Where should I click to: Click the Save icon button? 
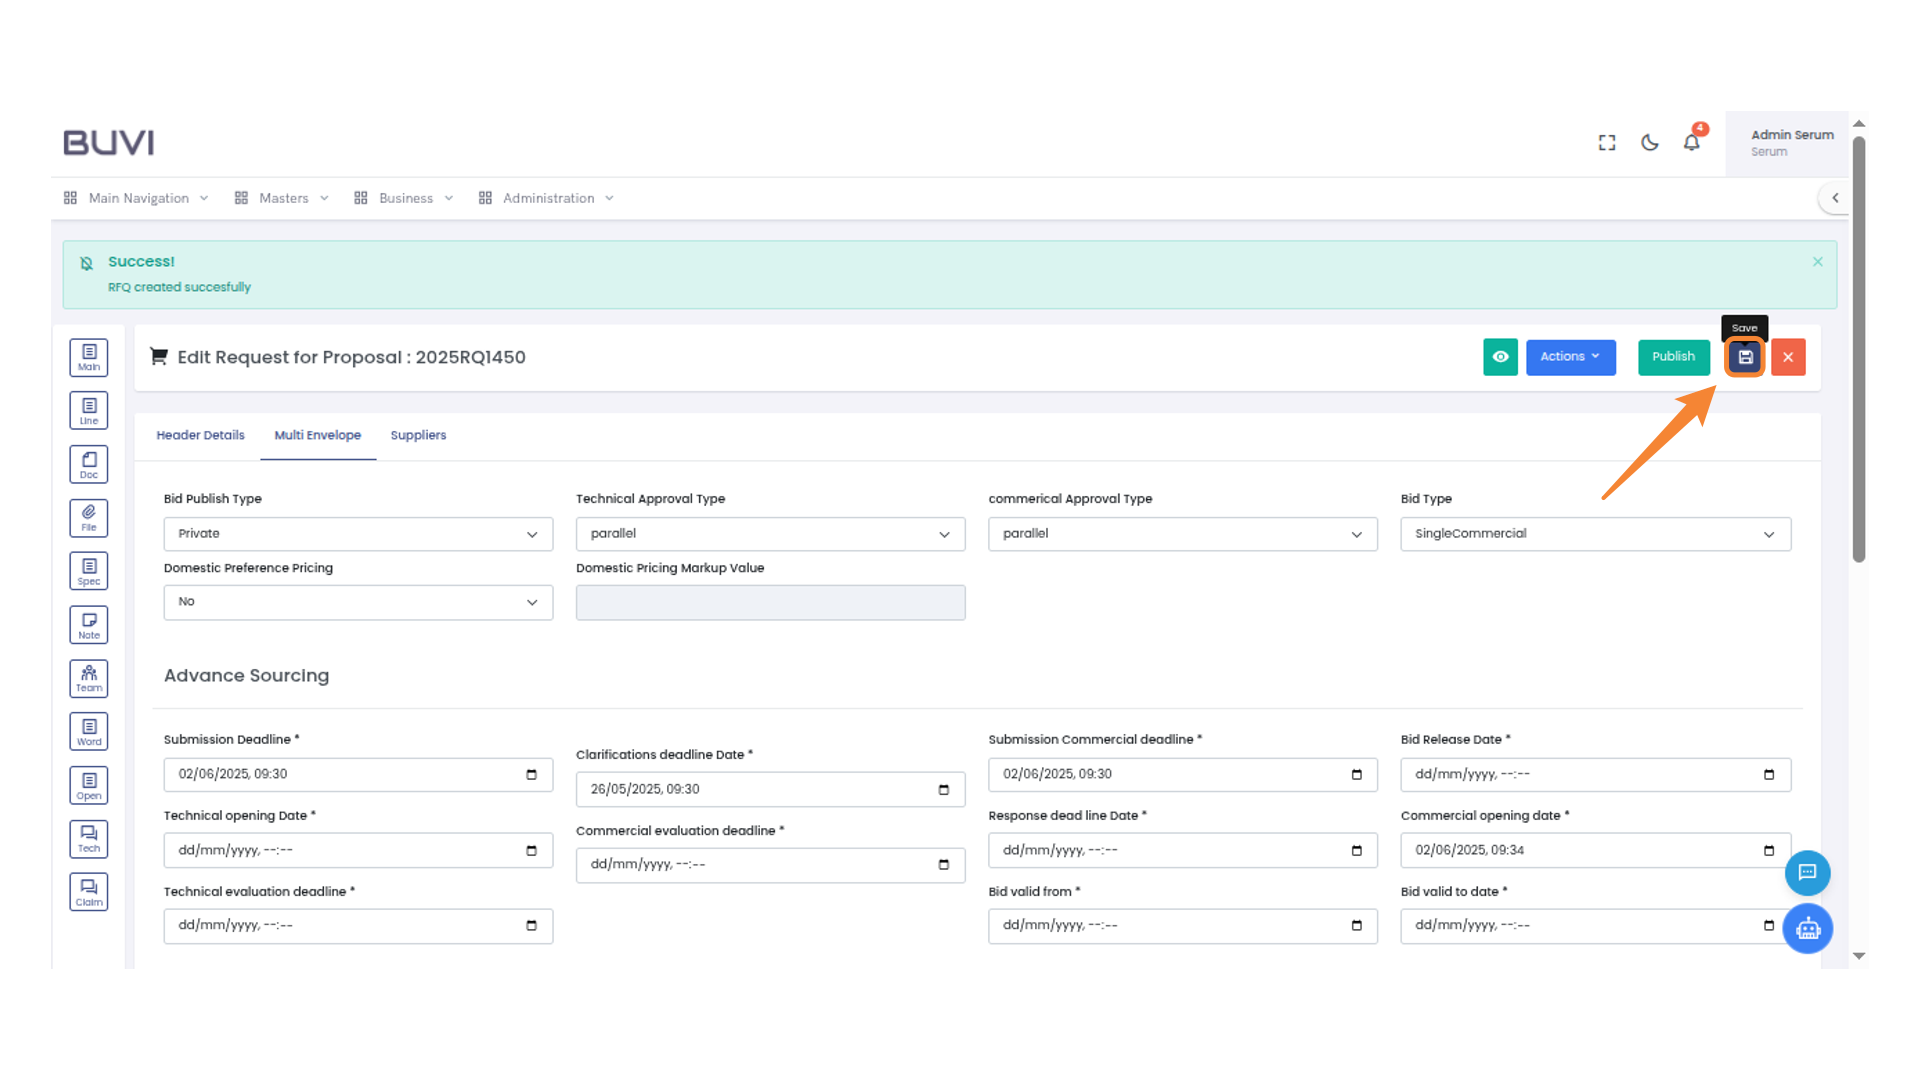(1745, 357)
